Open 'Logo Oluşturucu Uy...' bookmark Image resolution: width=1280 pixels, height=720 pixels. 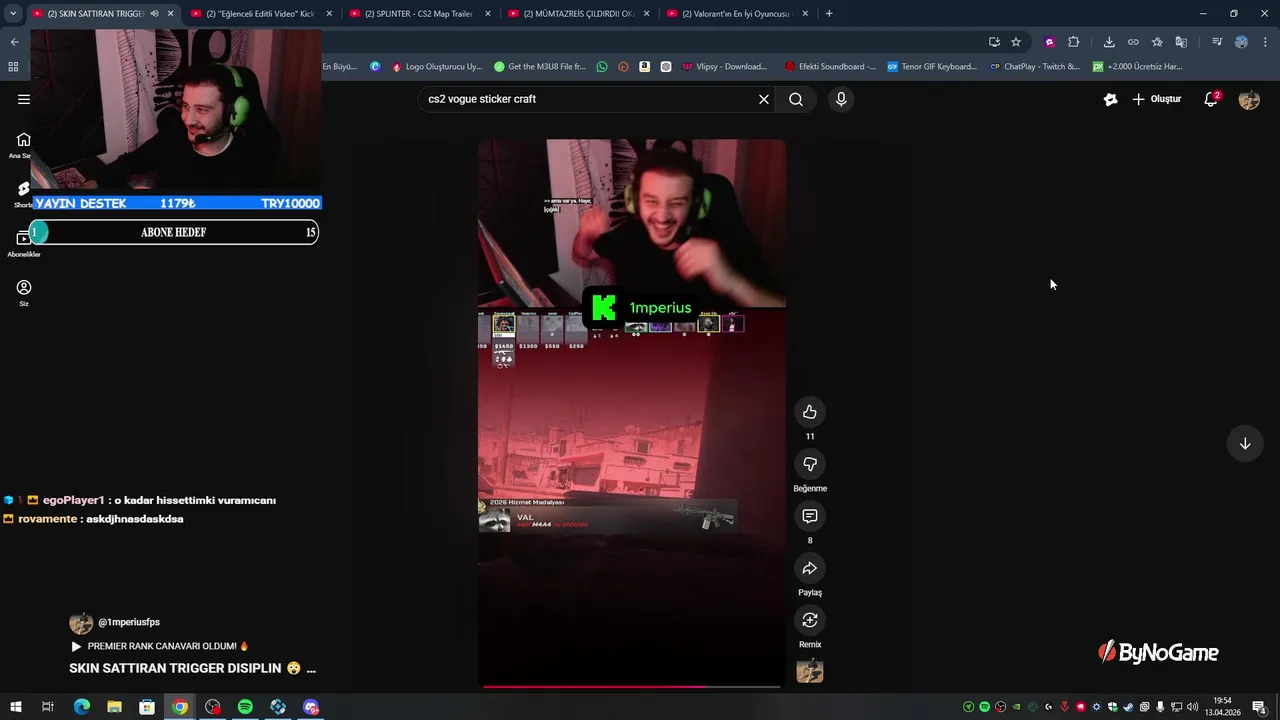click(436, 67)
